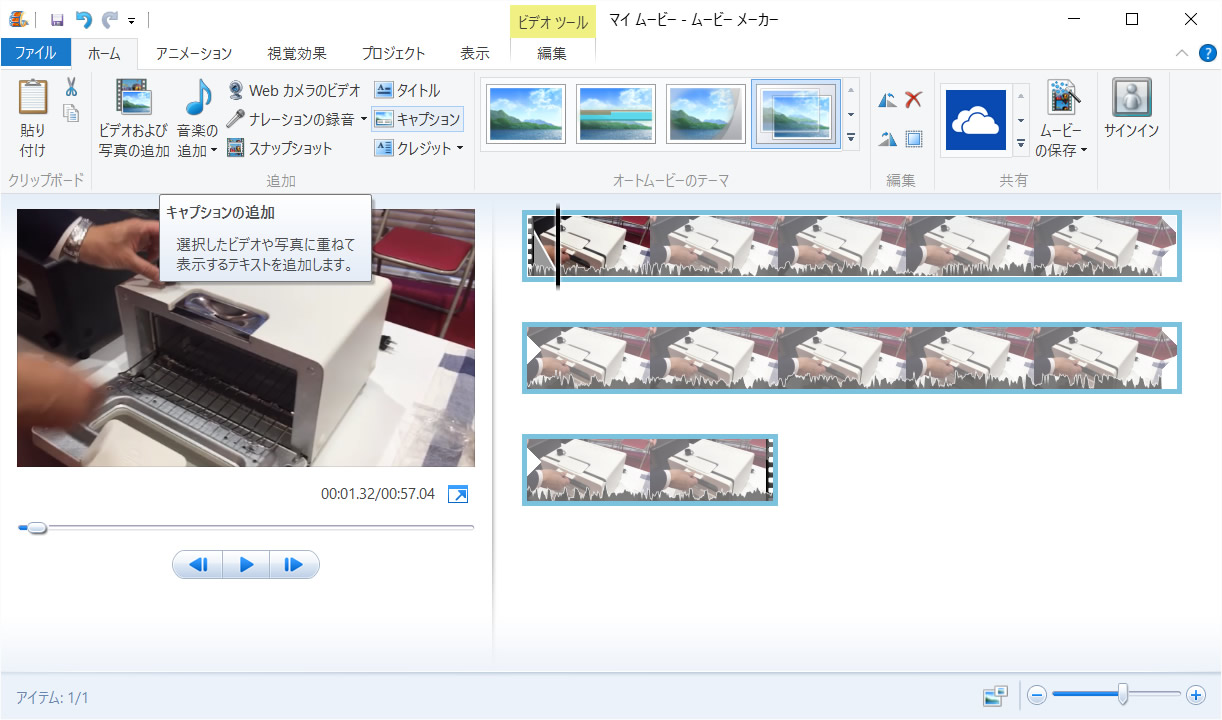
Task: Open the visual effects (視覚効果) tab
Action: [x=297, y=53]
